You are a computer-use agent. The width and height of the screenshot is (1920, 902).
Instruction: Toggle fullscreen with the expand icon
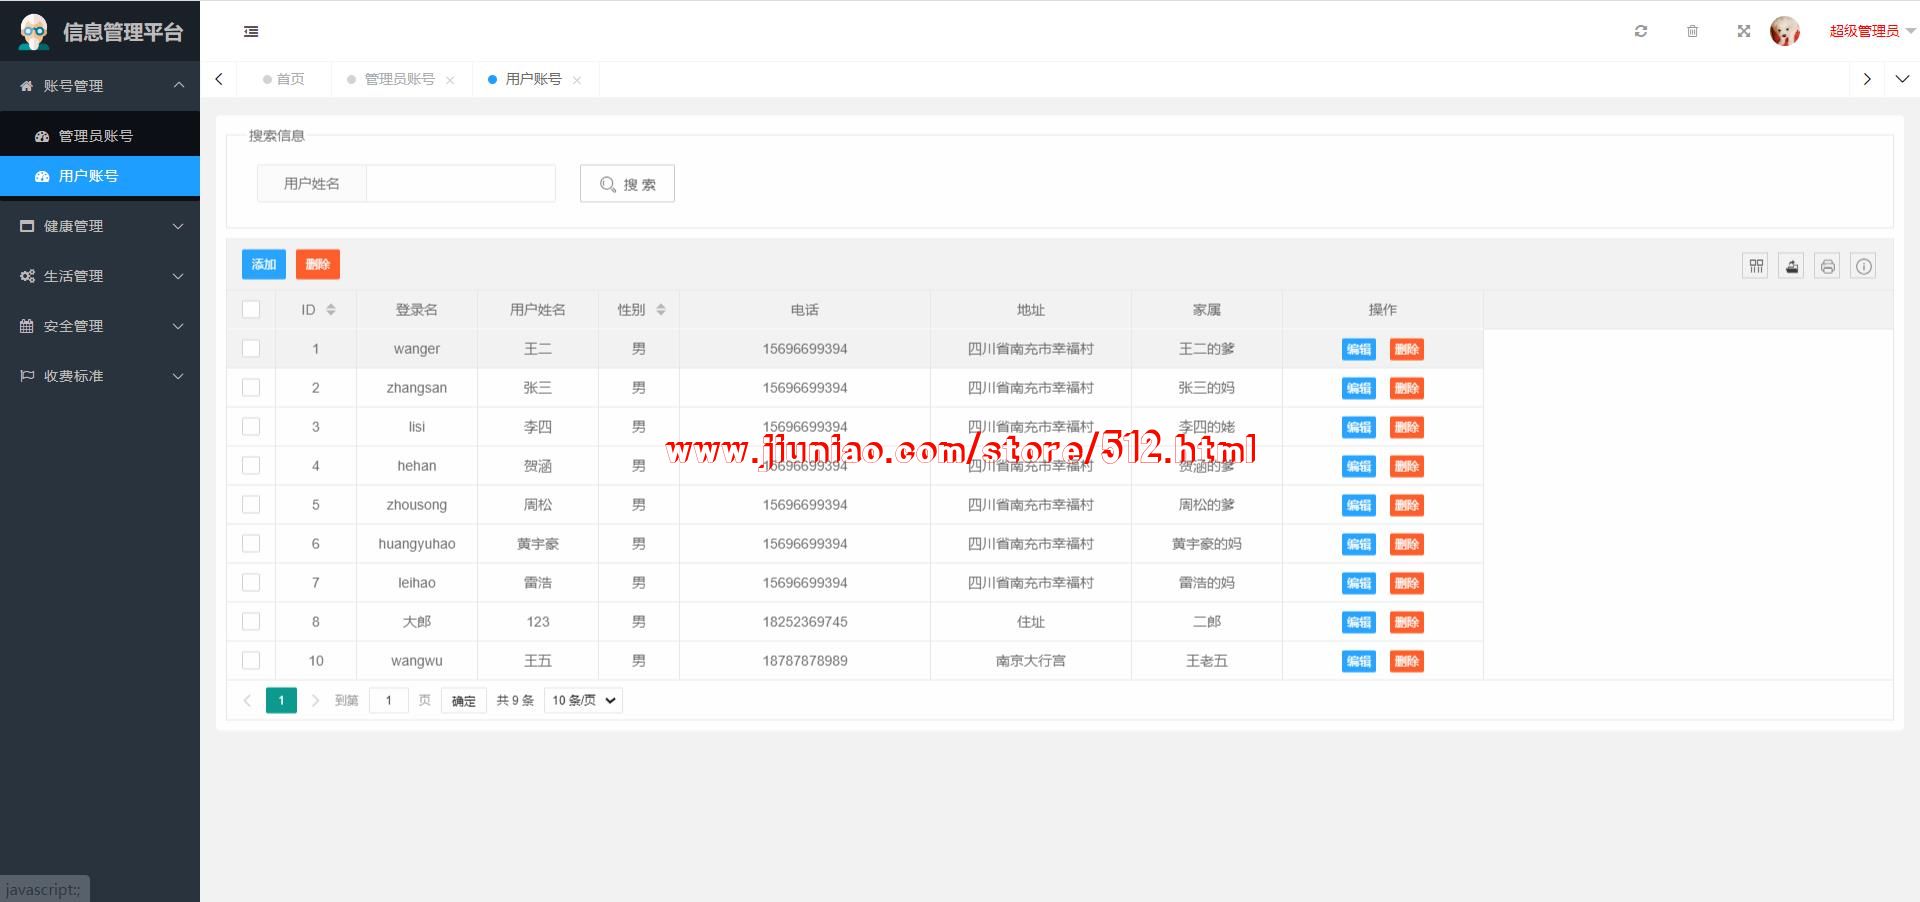tap(1744, 31)
